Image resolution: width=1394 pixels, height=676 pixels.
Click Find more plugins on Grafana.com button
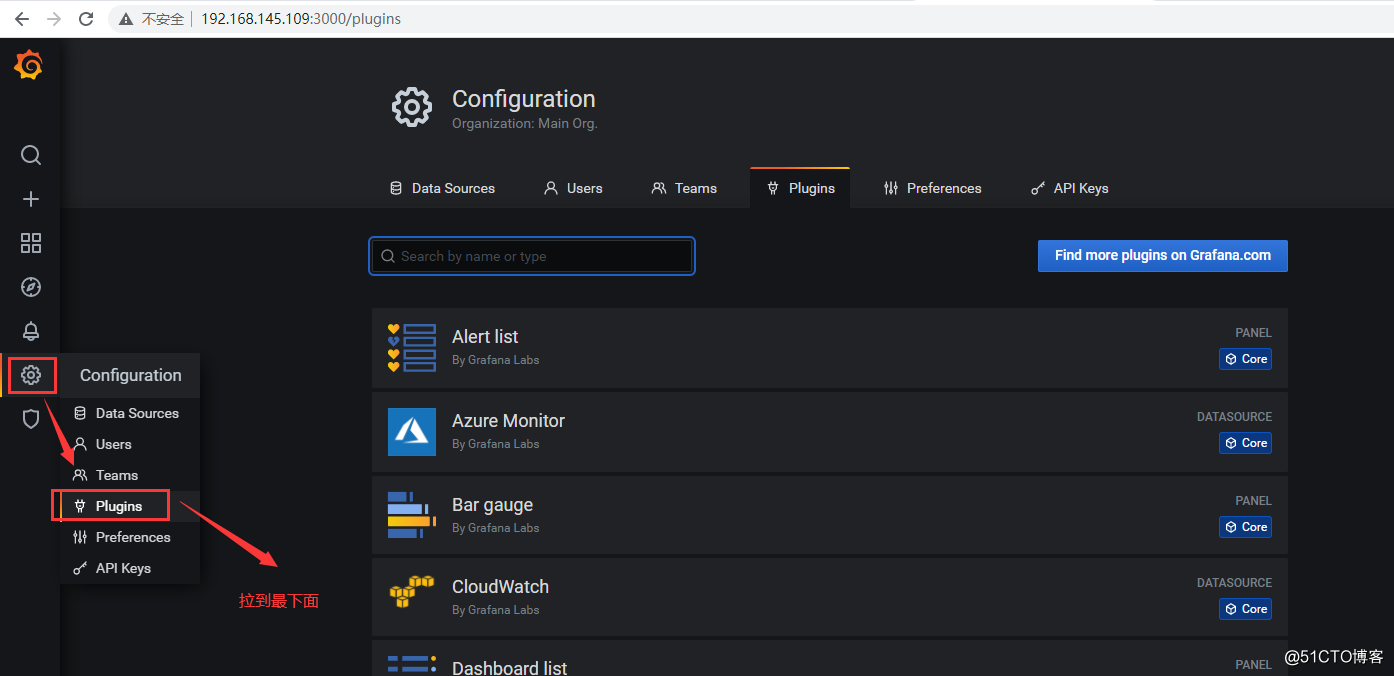click(1163, 255)
